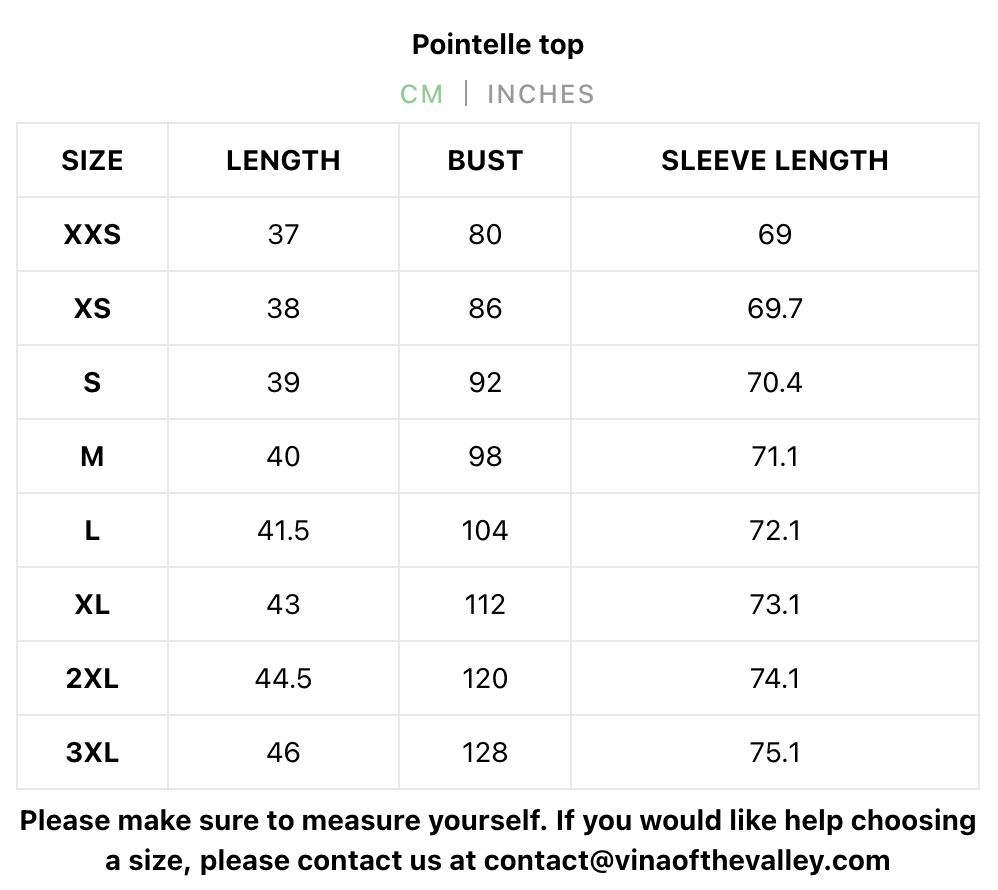
Task: Switch to the INCHES unit tab
Action: [540, 94]
